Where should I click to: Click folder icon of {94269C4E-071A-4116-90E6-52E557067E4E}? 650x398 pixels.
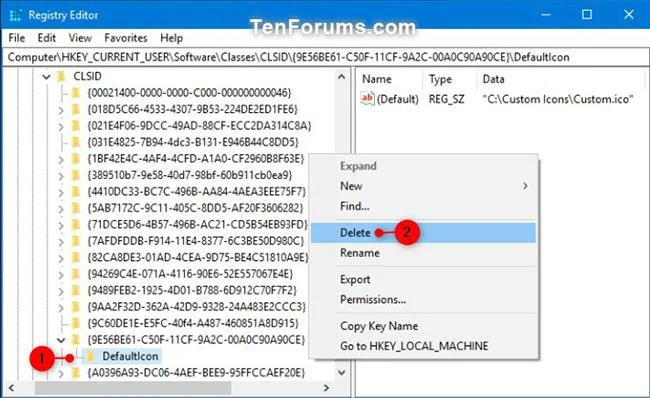pos(76,274)
